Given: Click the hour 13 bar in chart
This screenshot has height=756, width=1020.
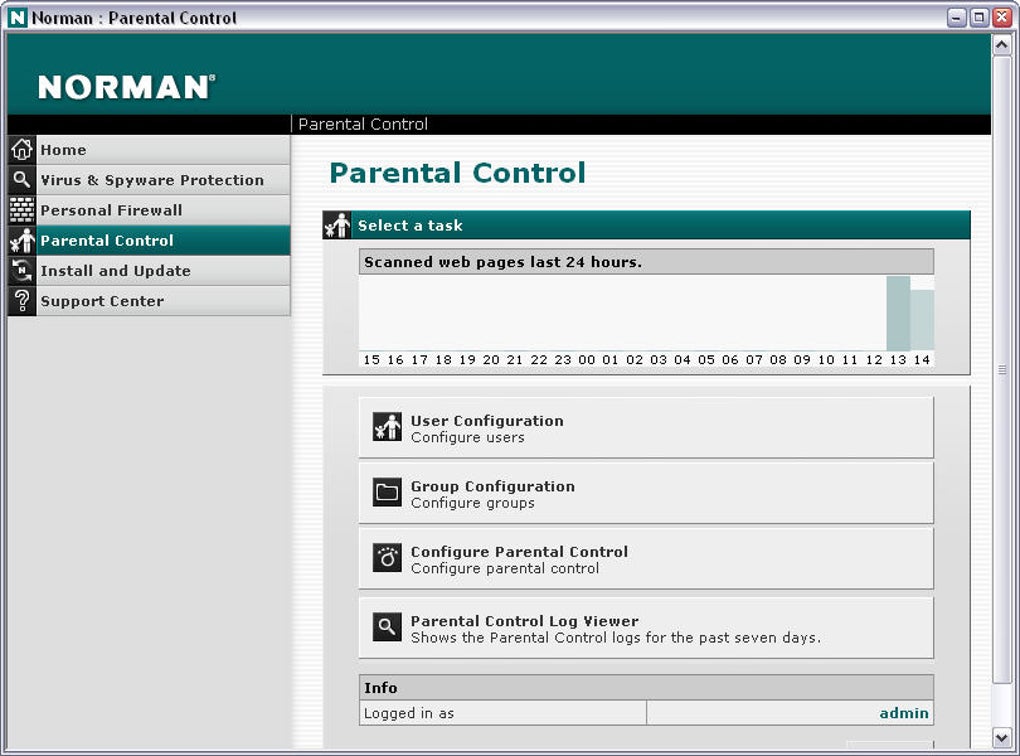Looking at the screenshot, I should (x=898, y=314).
